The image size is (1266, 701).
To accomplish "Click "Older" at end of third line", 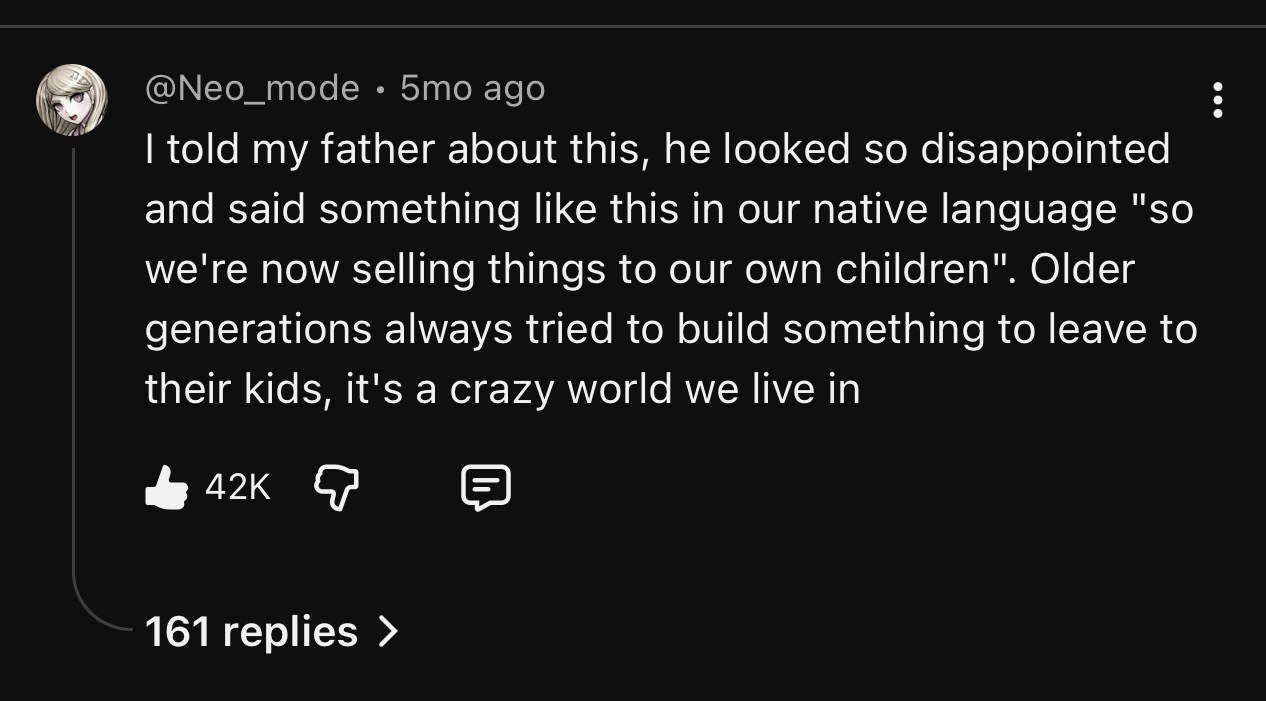I will pyautogui.click(x=1082, y=269).
